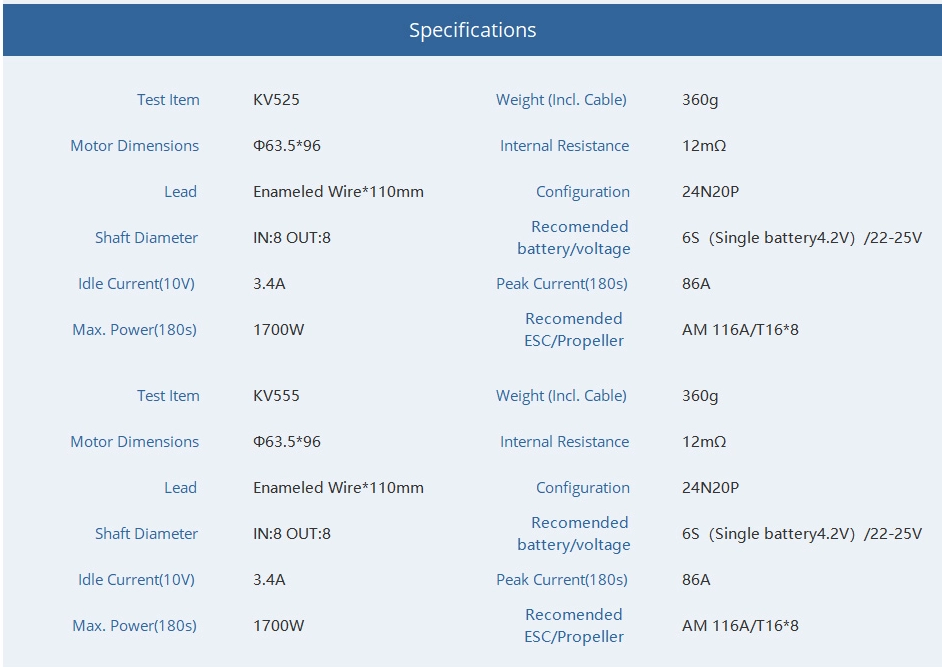Click Max. Power(180s) label in KV555 section
The height and width of the screenshot is (667, 942).
134,626
